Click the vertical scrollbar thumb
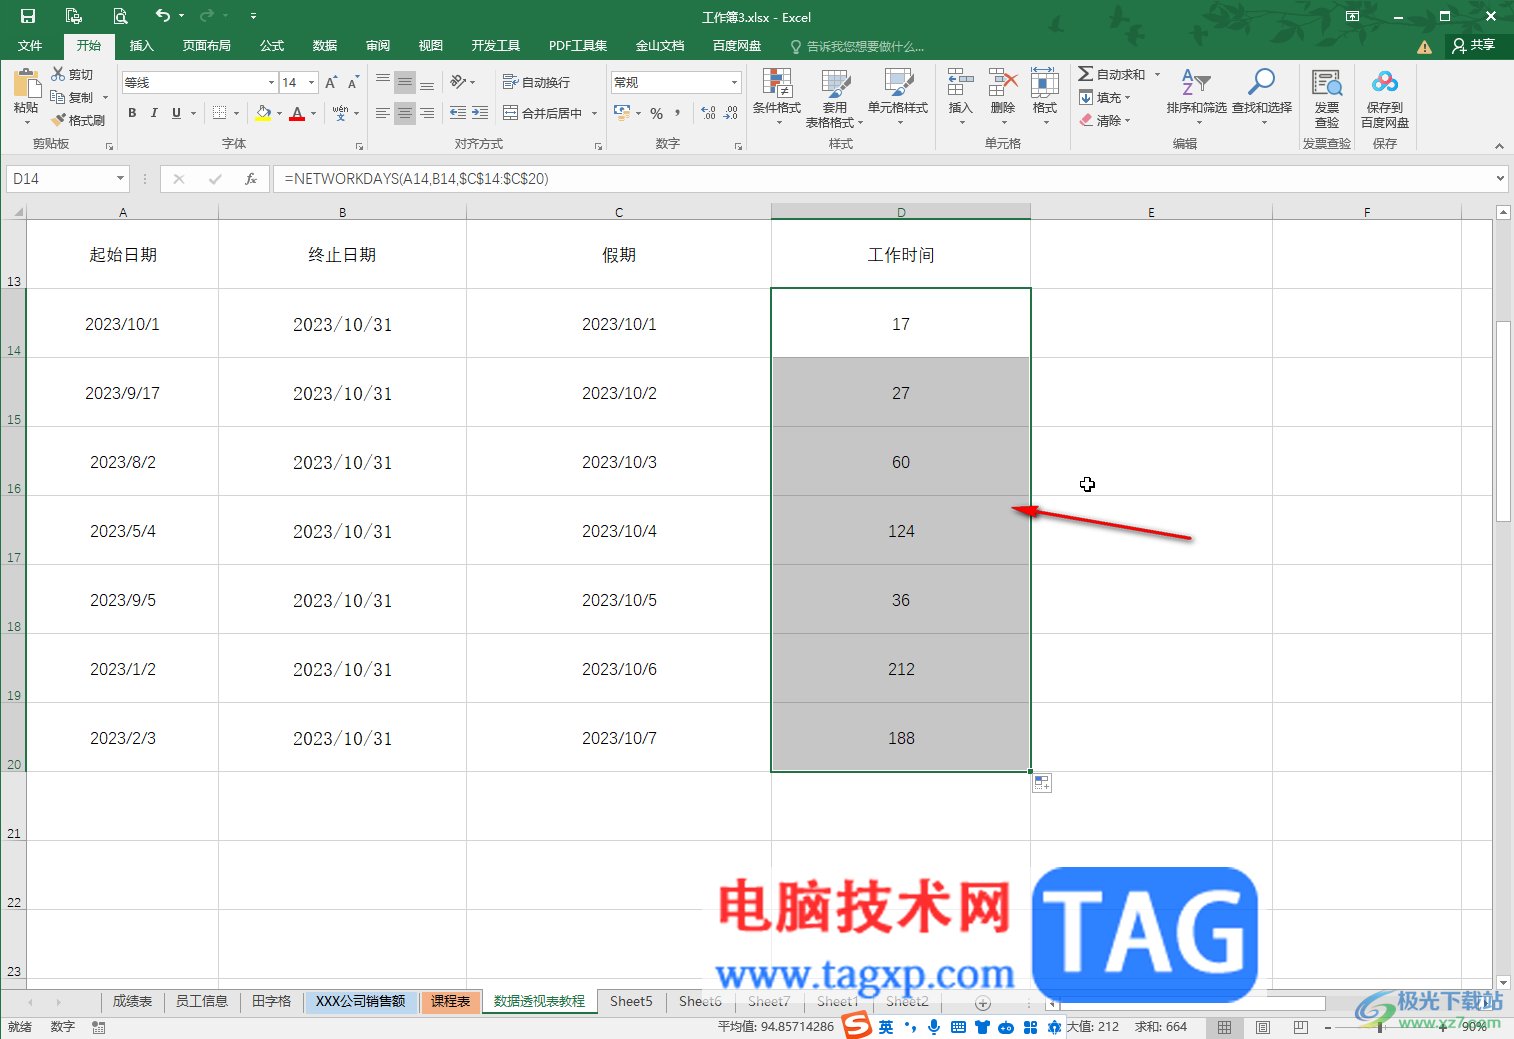Viewport: 1514px width, 1039px height. 1503,421
